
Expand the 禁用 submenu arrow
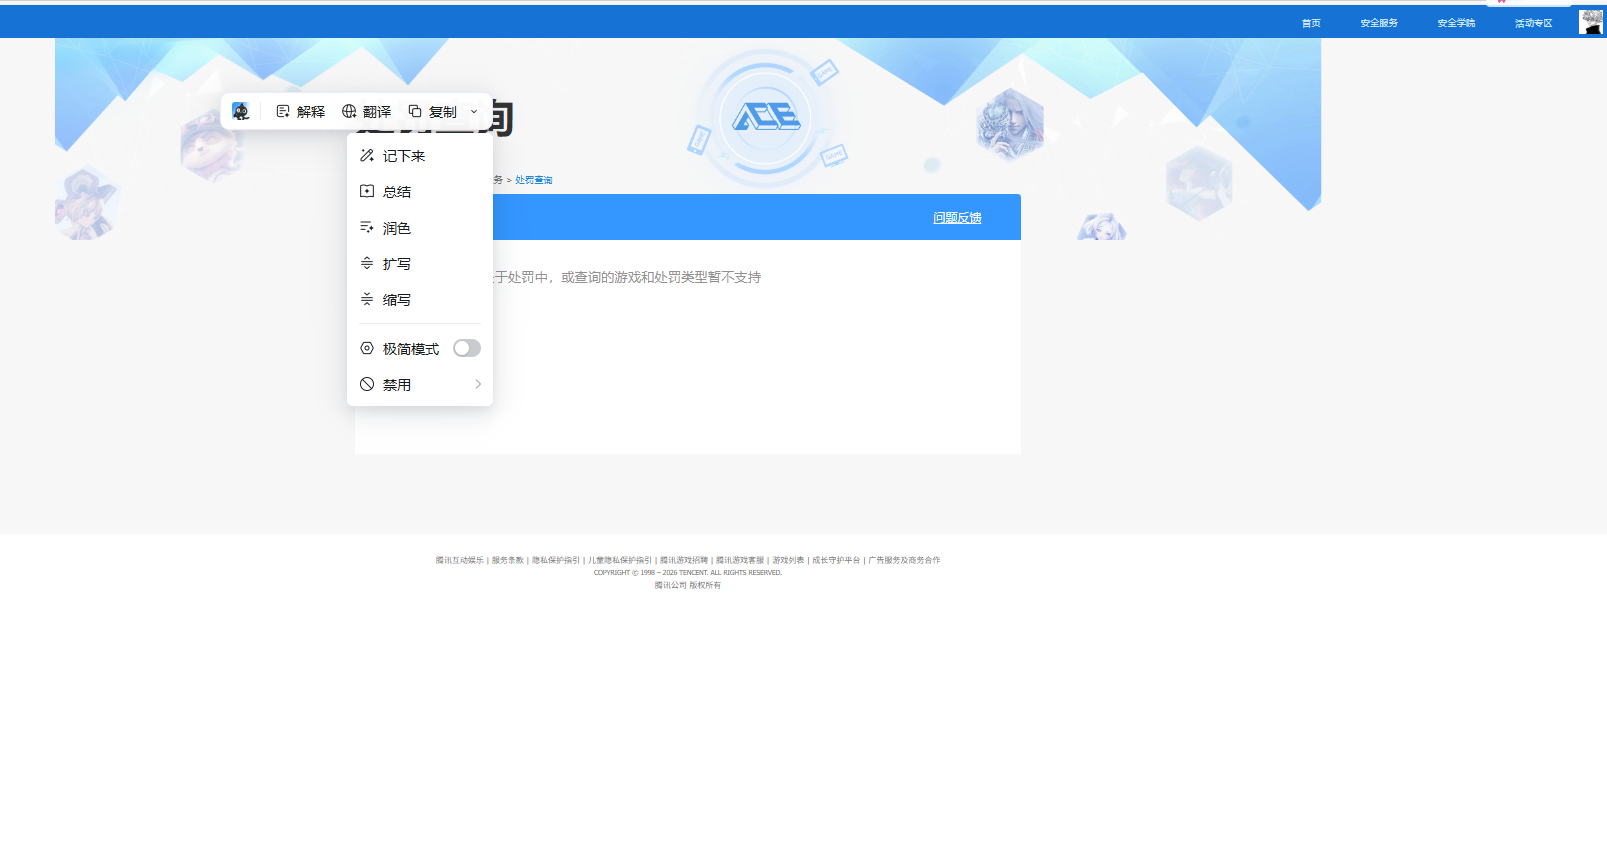tap(478, 384)
